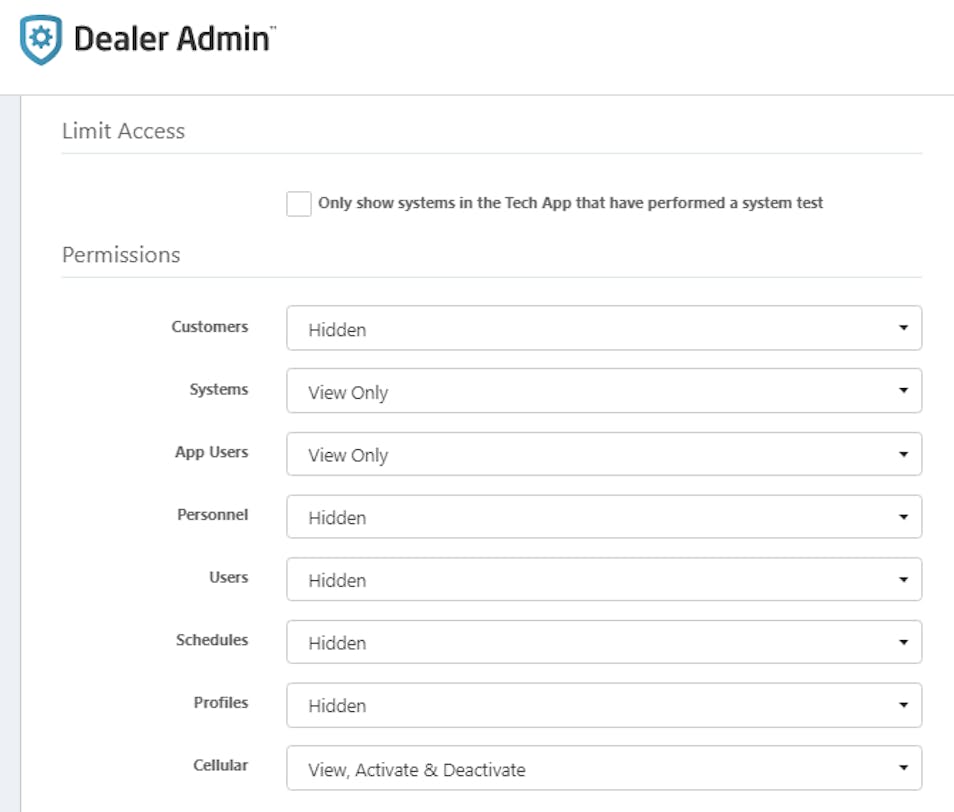Click the system test checkbox label text
Image resolution: width=954 pixels, height=812 pixels.
(570, 203)
